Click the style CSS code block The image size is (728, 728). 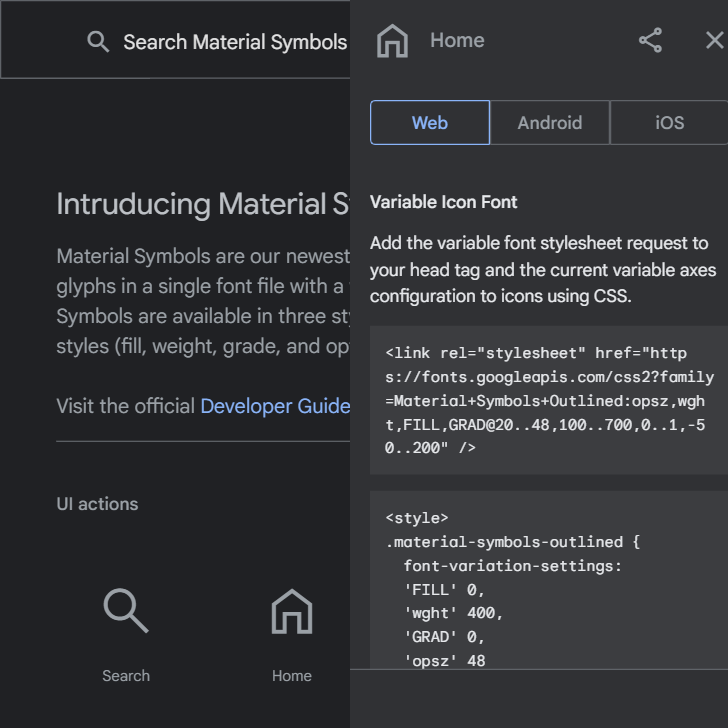[549, 580]
